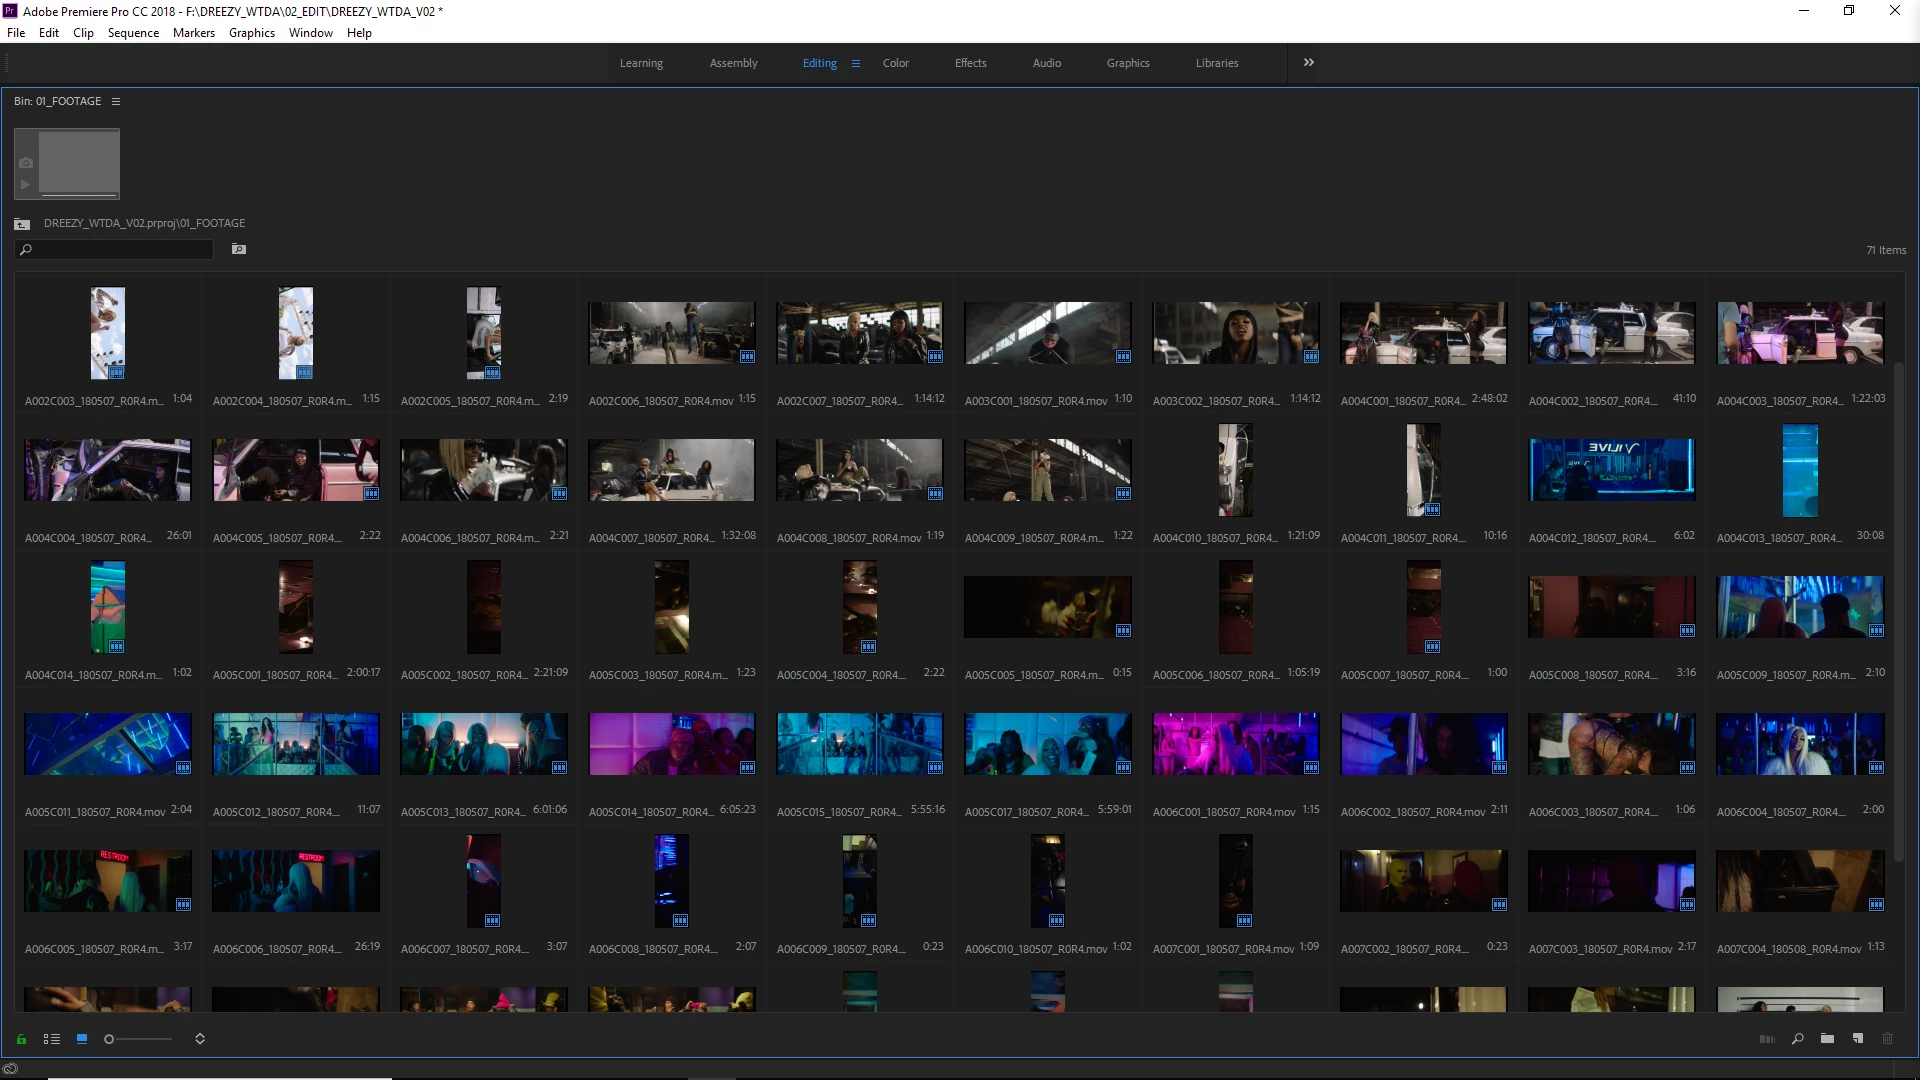Click the thumbnail size zoom slider

[x=140, y=1039]
